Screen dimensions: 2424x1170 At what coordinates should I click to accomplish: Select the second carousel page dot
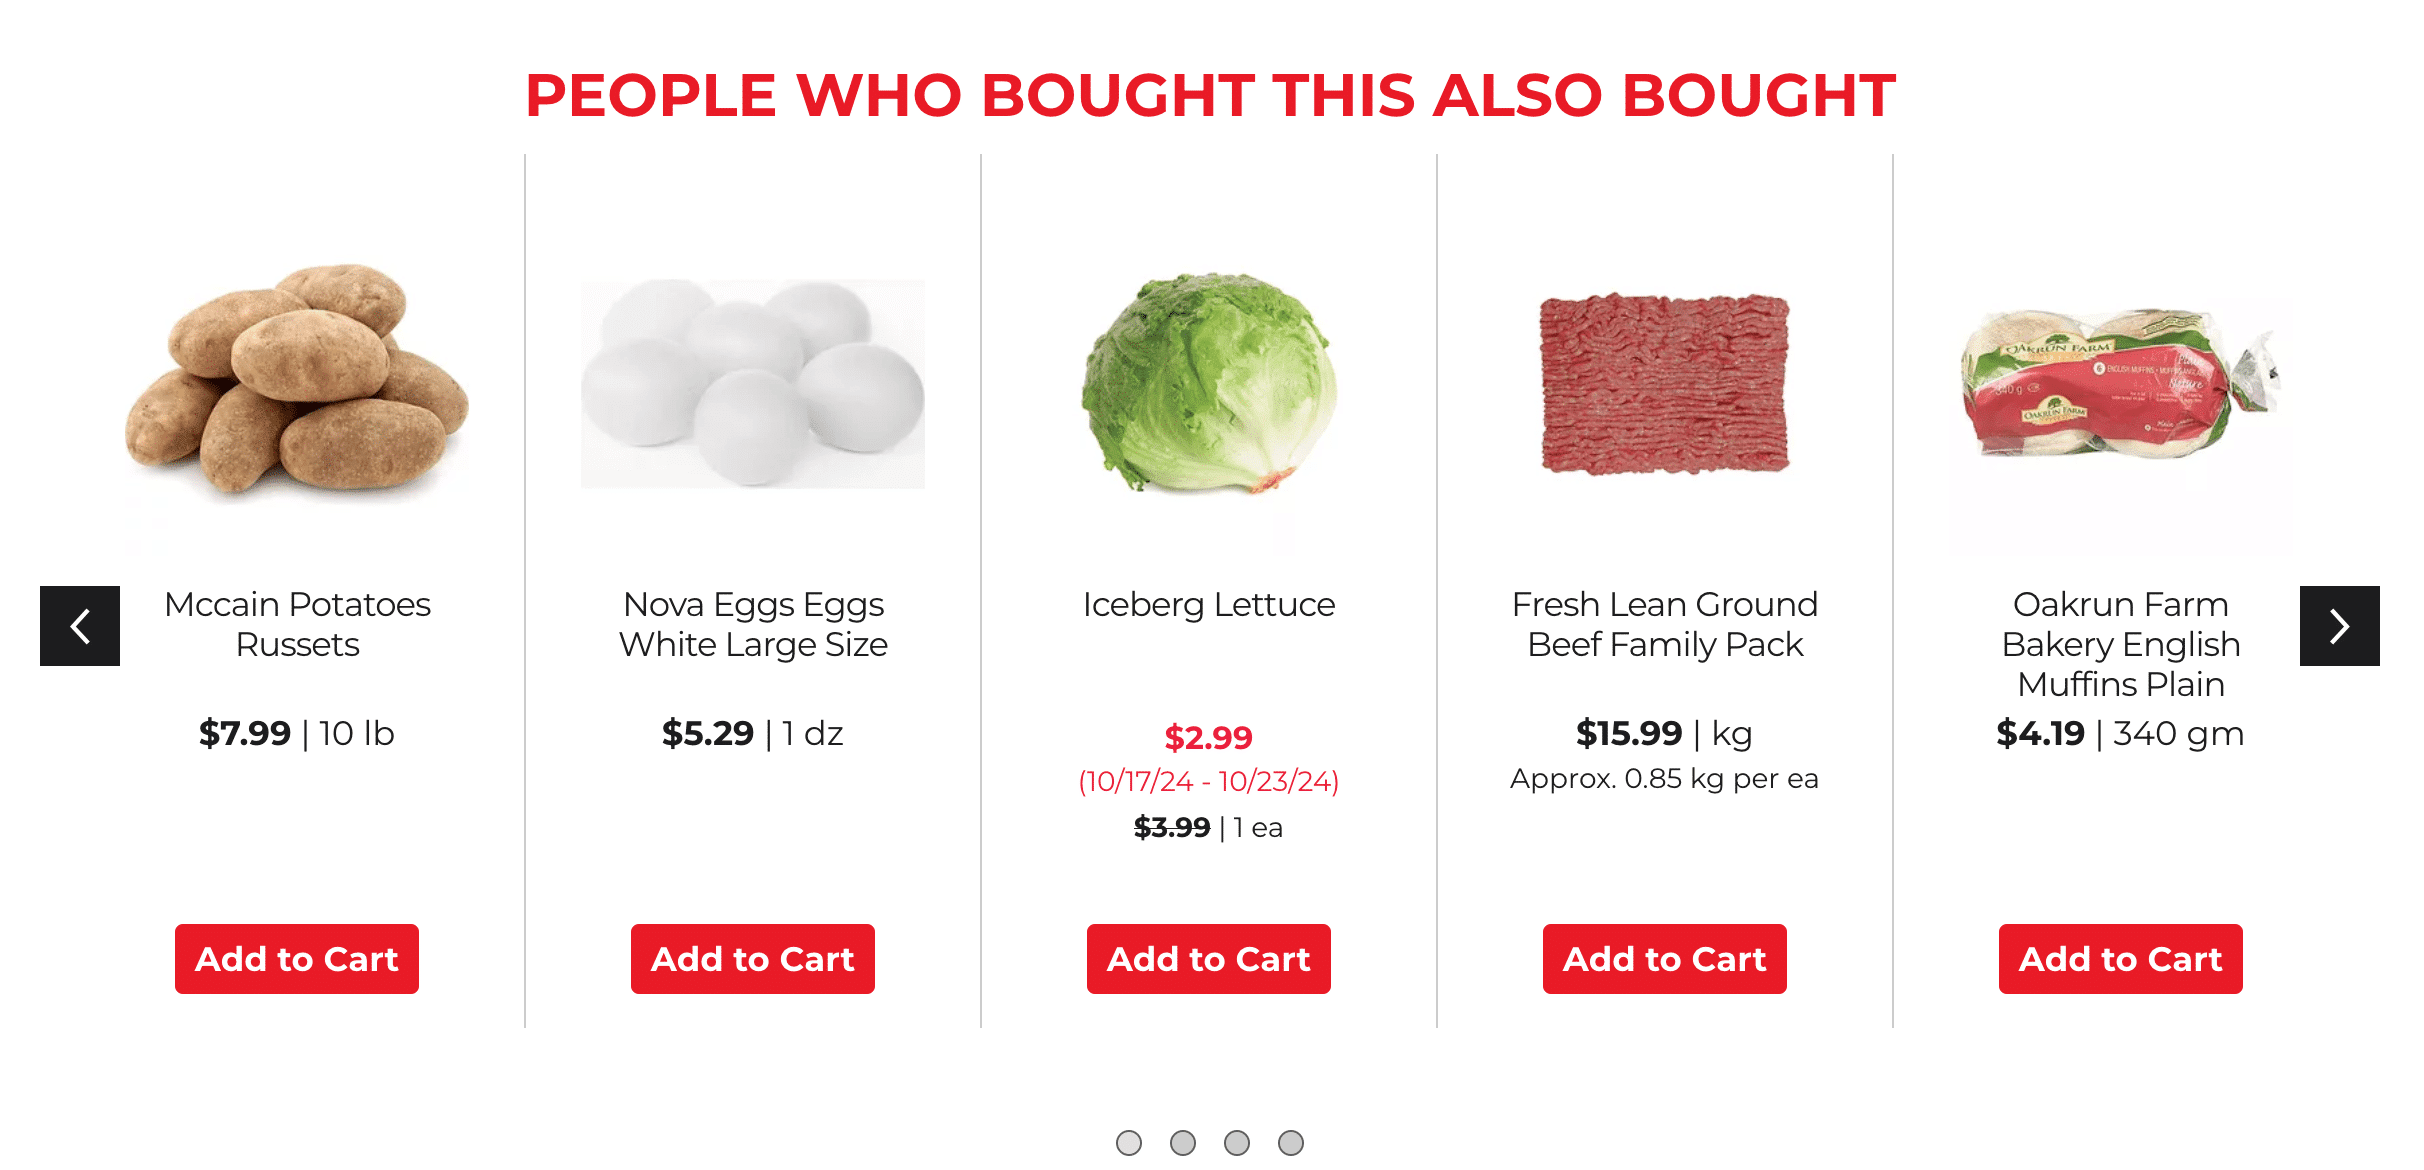pos(1183,1142)
